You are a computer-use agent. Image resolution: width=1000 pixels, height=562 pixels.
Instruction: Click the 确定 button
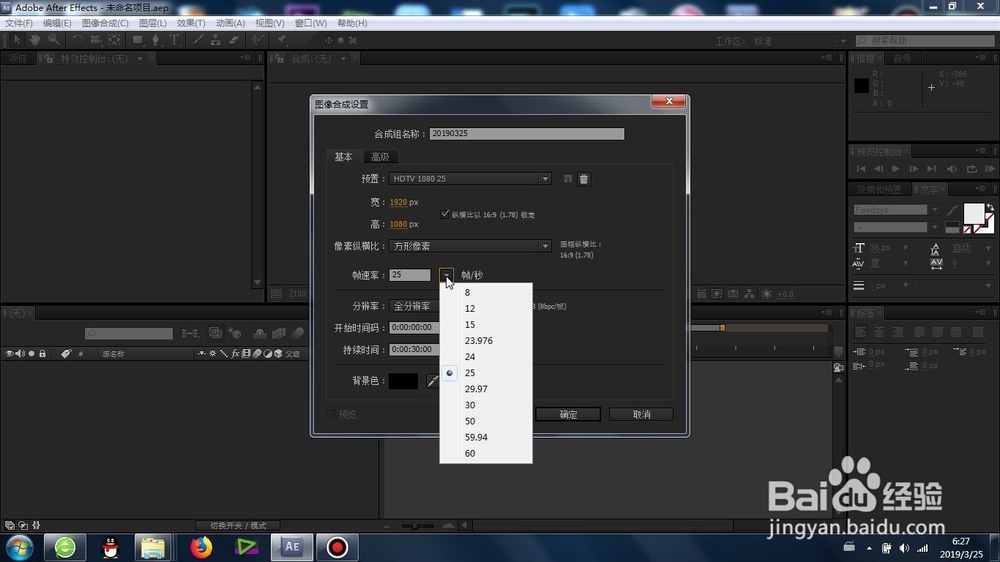[x=568, y=415]
